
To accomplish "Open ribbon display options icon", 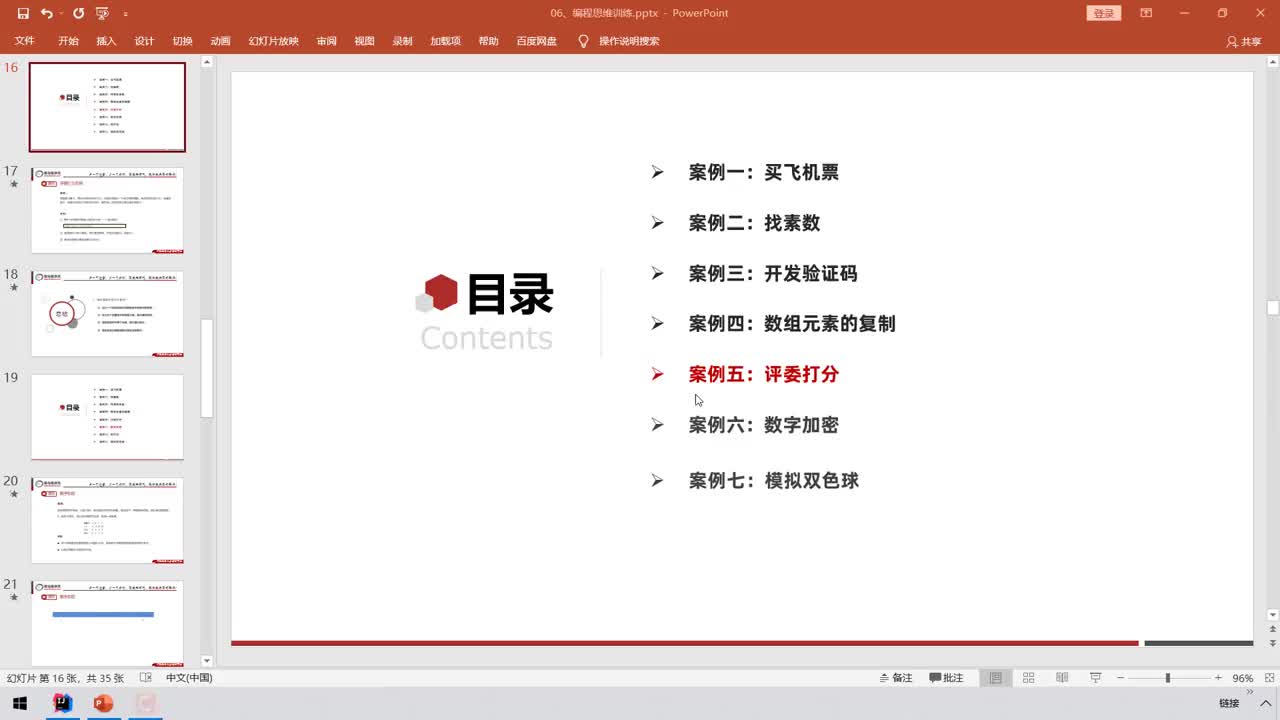I will point(1146,13).
